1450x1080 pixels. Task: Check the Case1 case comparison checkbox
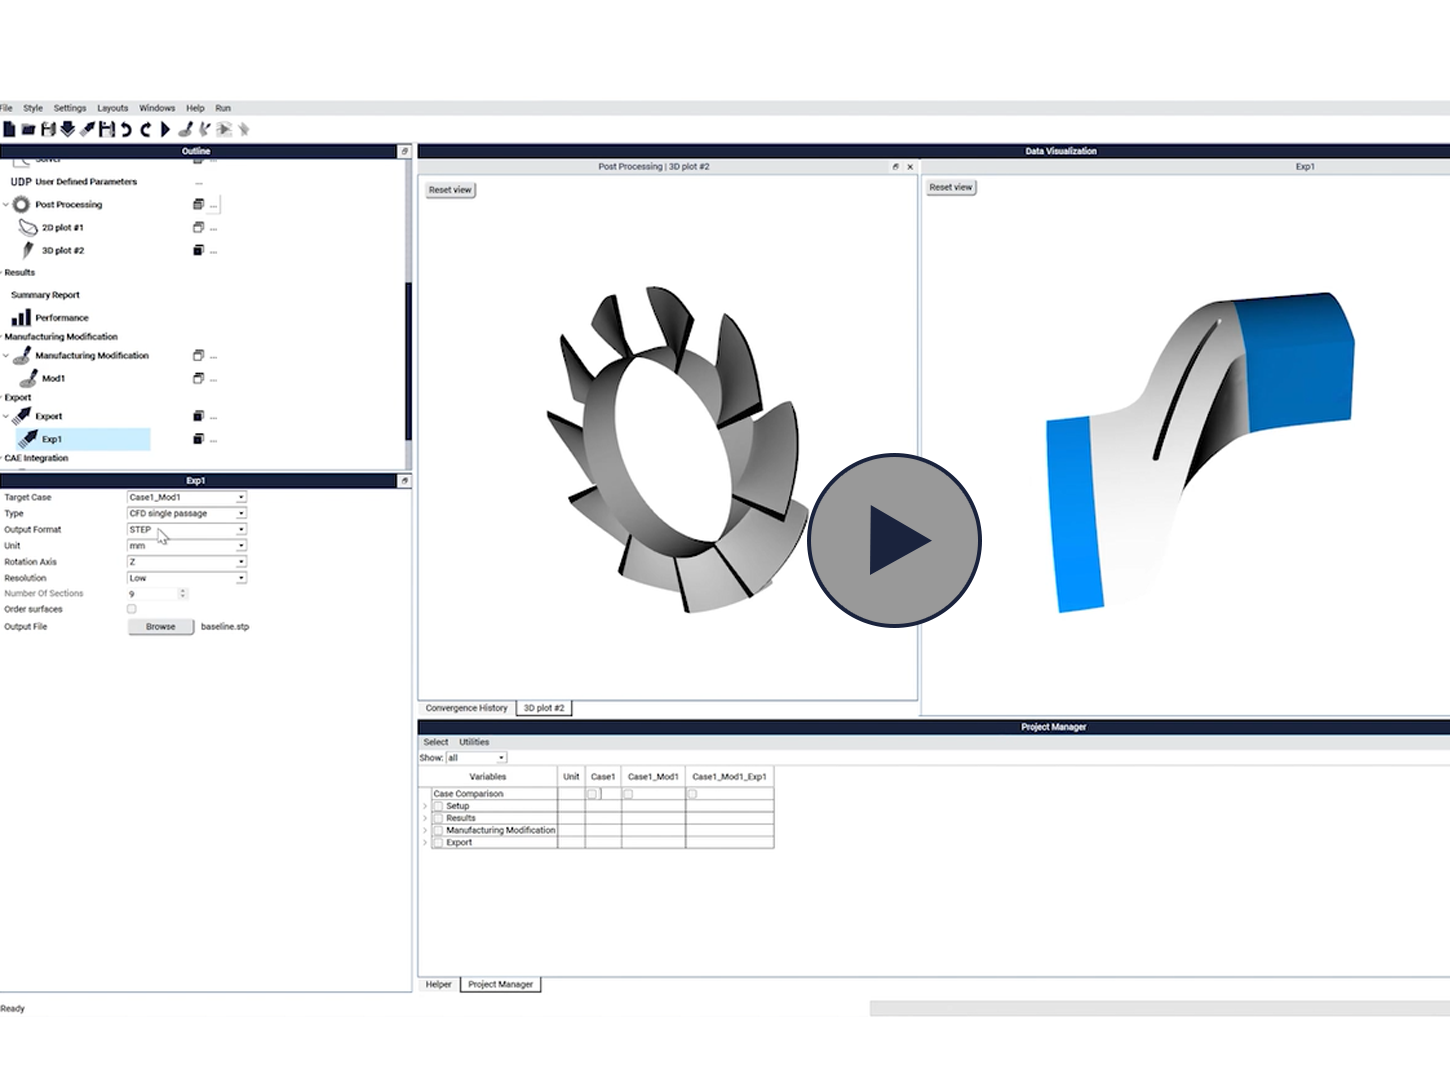592,794
